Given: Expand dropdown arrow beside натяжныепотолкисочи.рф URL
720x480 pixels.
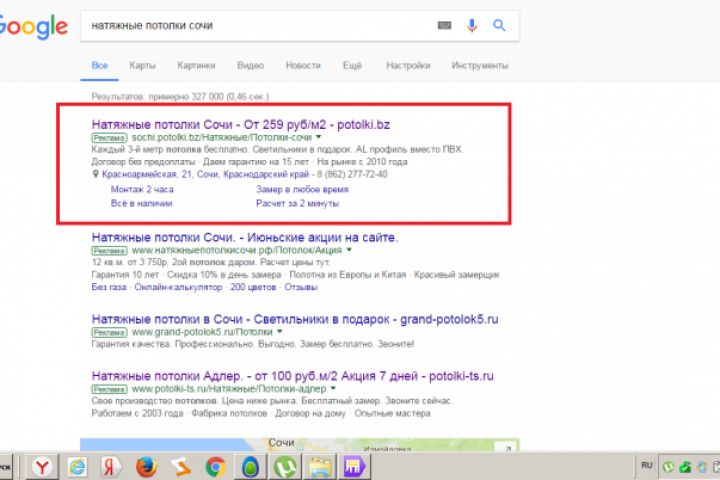Looking at the screenshot, I should coord(349,250).
